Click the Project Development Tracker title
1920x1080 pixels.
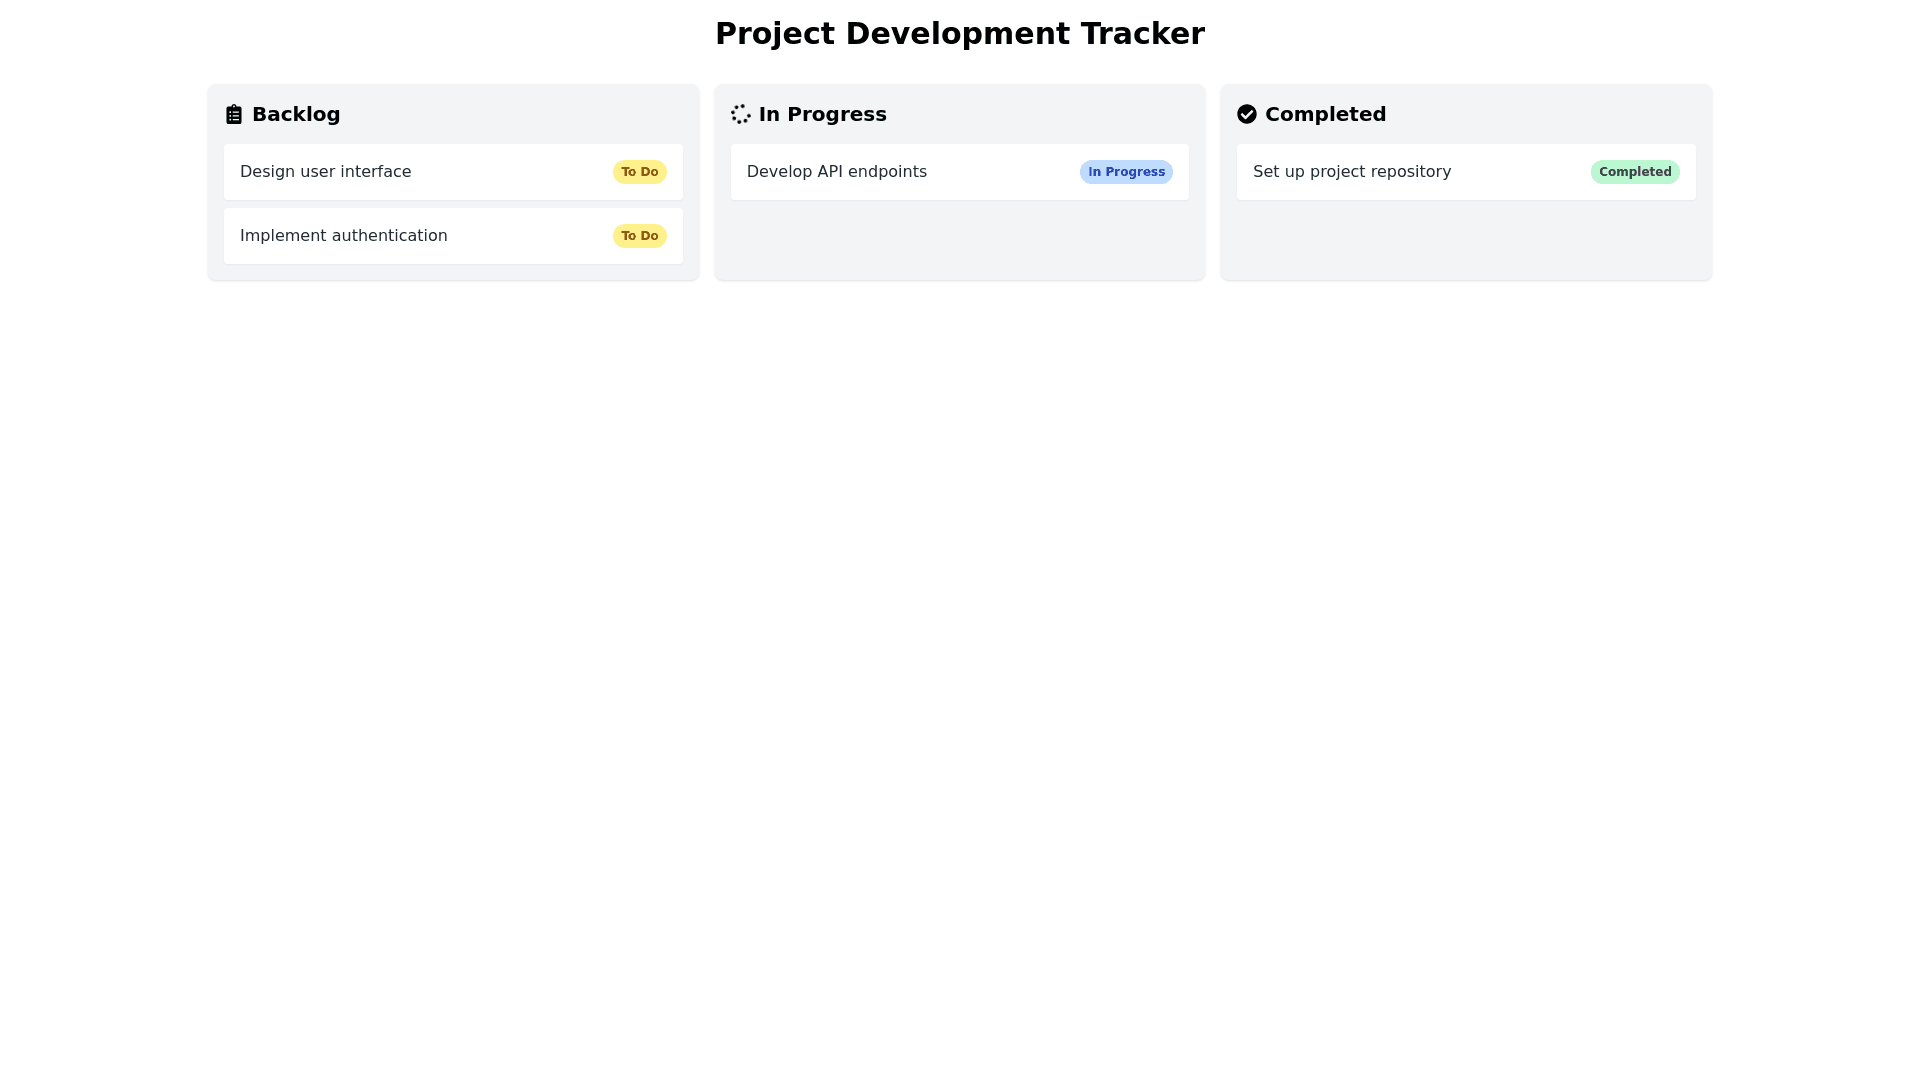click(x=959, y=34)
